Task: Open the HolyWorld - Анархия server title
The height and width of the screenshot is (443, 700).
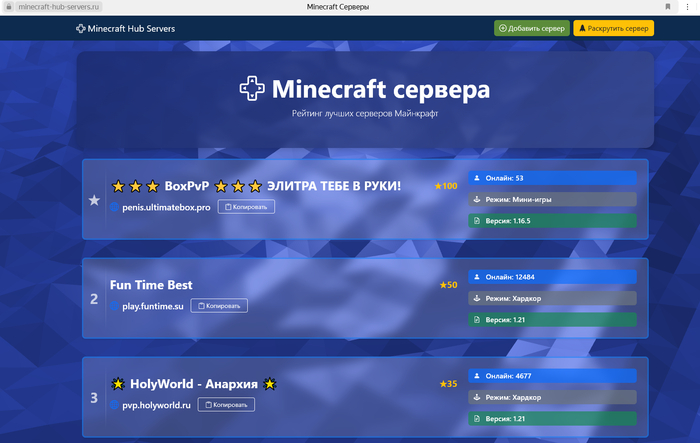Action: (x=194, y=384)
